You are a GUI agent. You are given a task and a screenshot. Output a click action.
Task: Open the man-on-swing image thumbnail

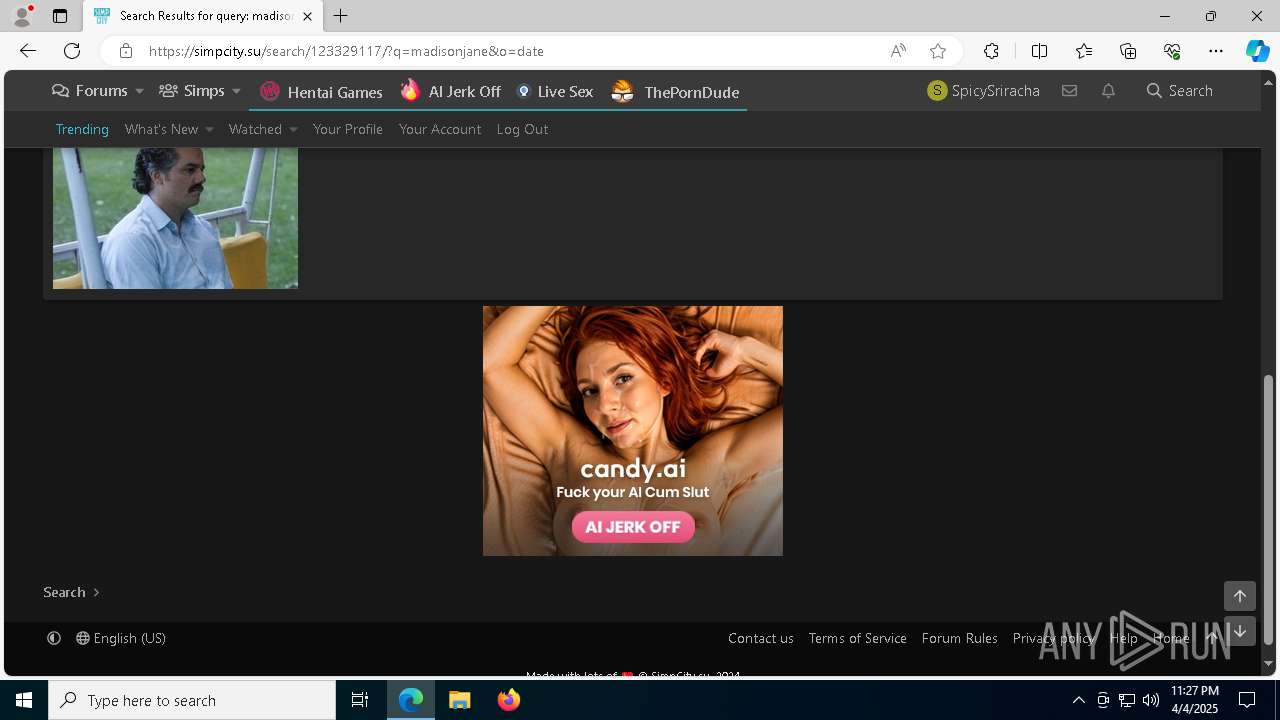pos(175,218)
